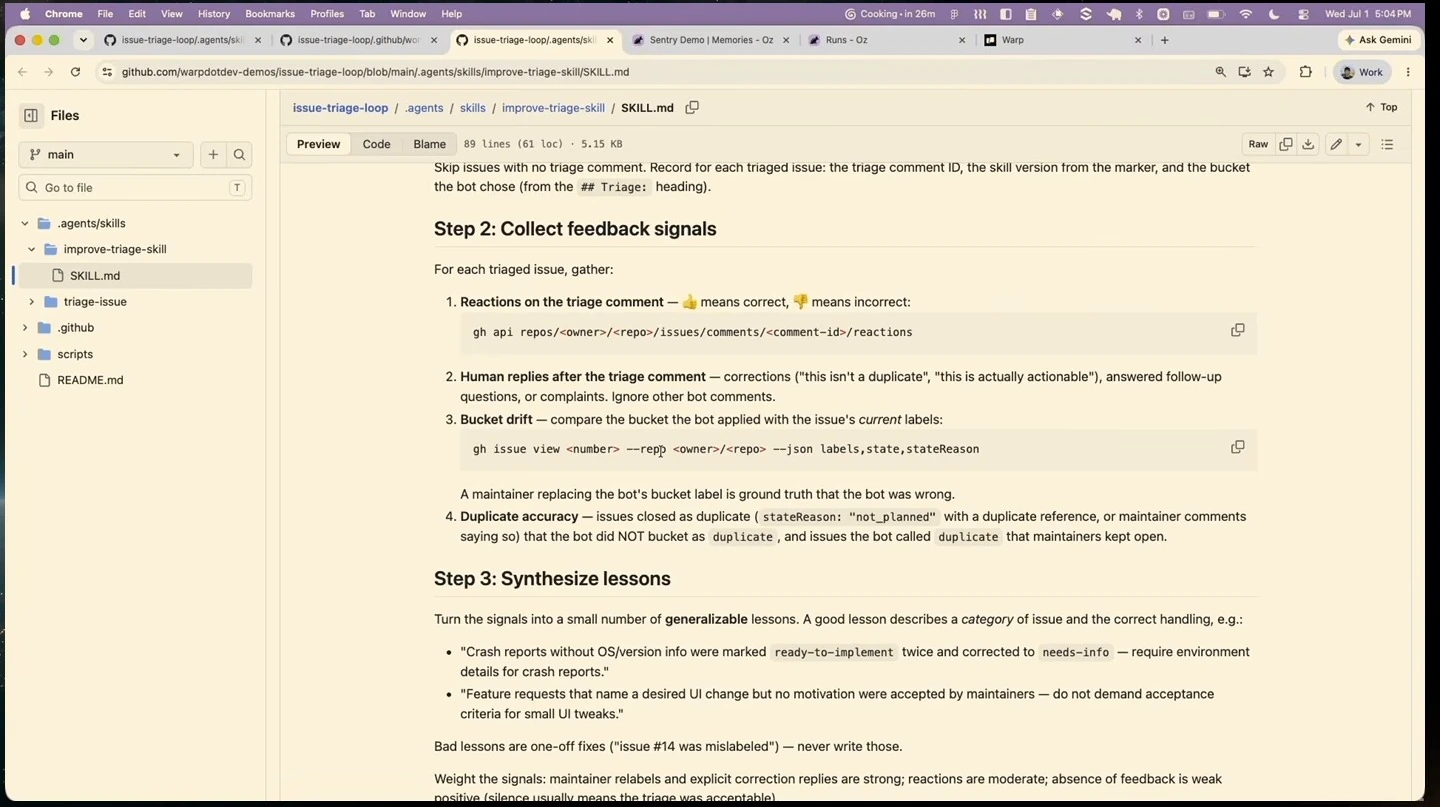The width and height of the screenshot is (1440, 807).
Task: Download the raw file icon
Action: pyautogui.click(x=1308, y=144)
